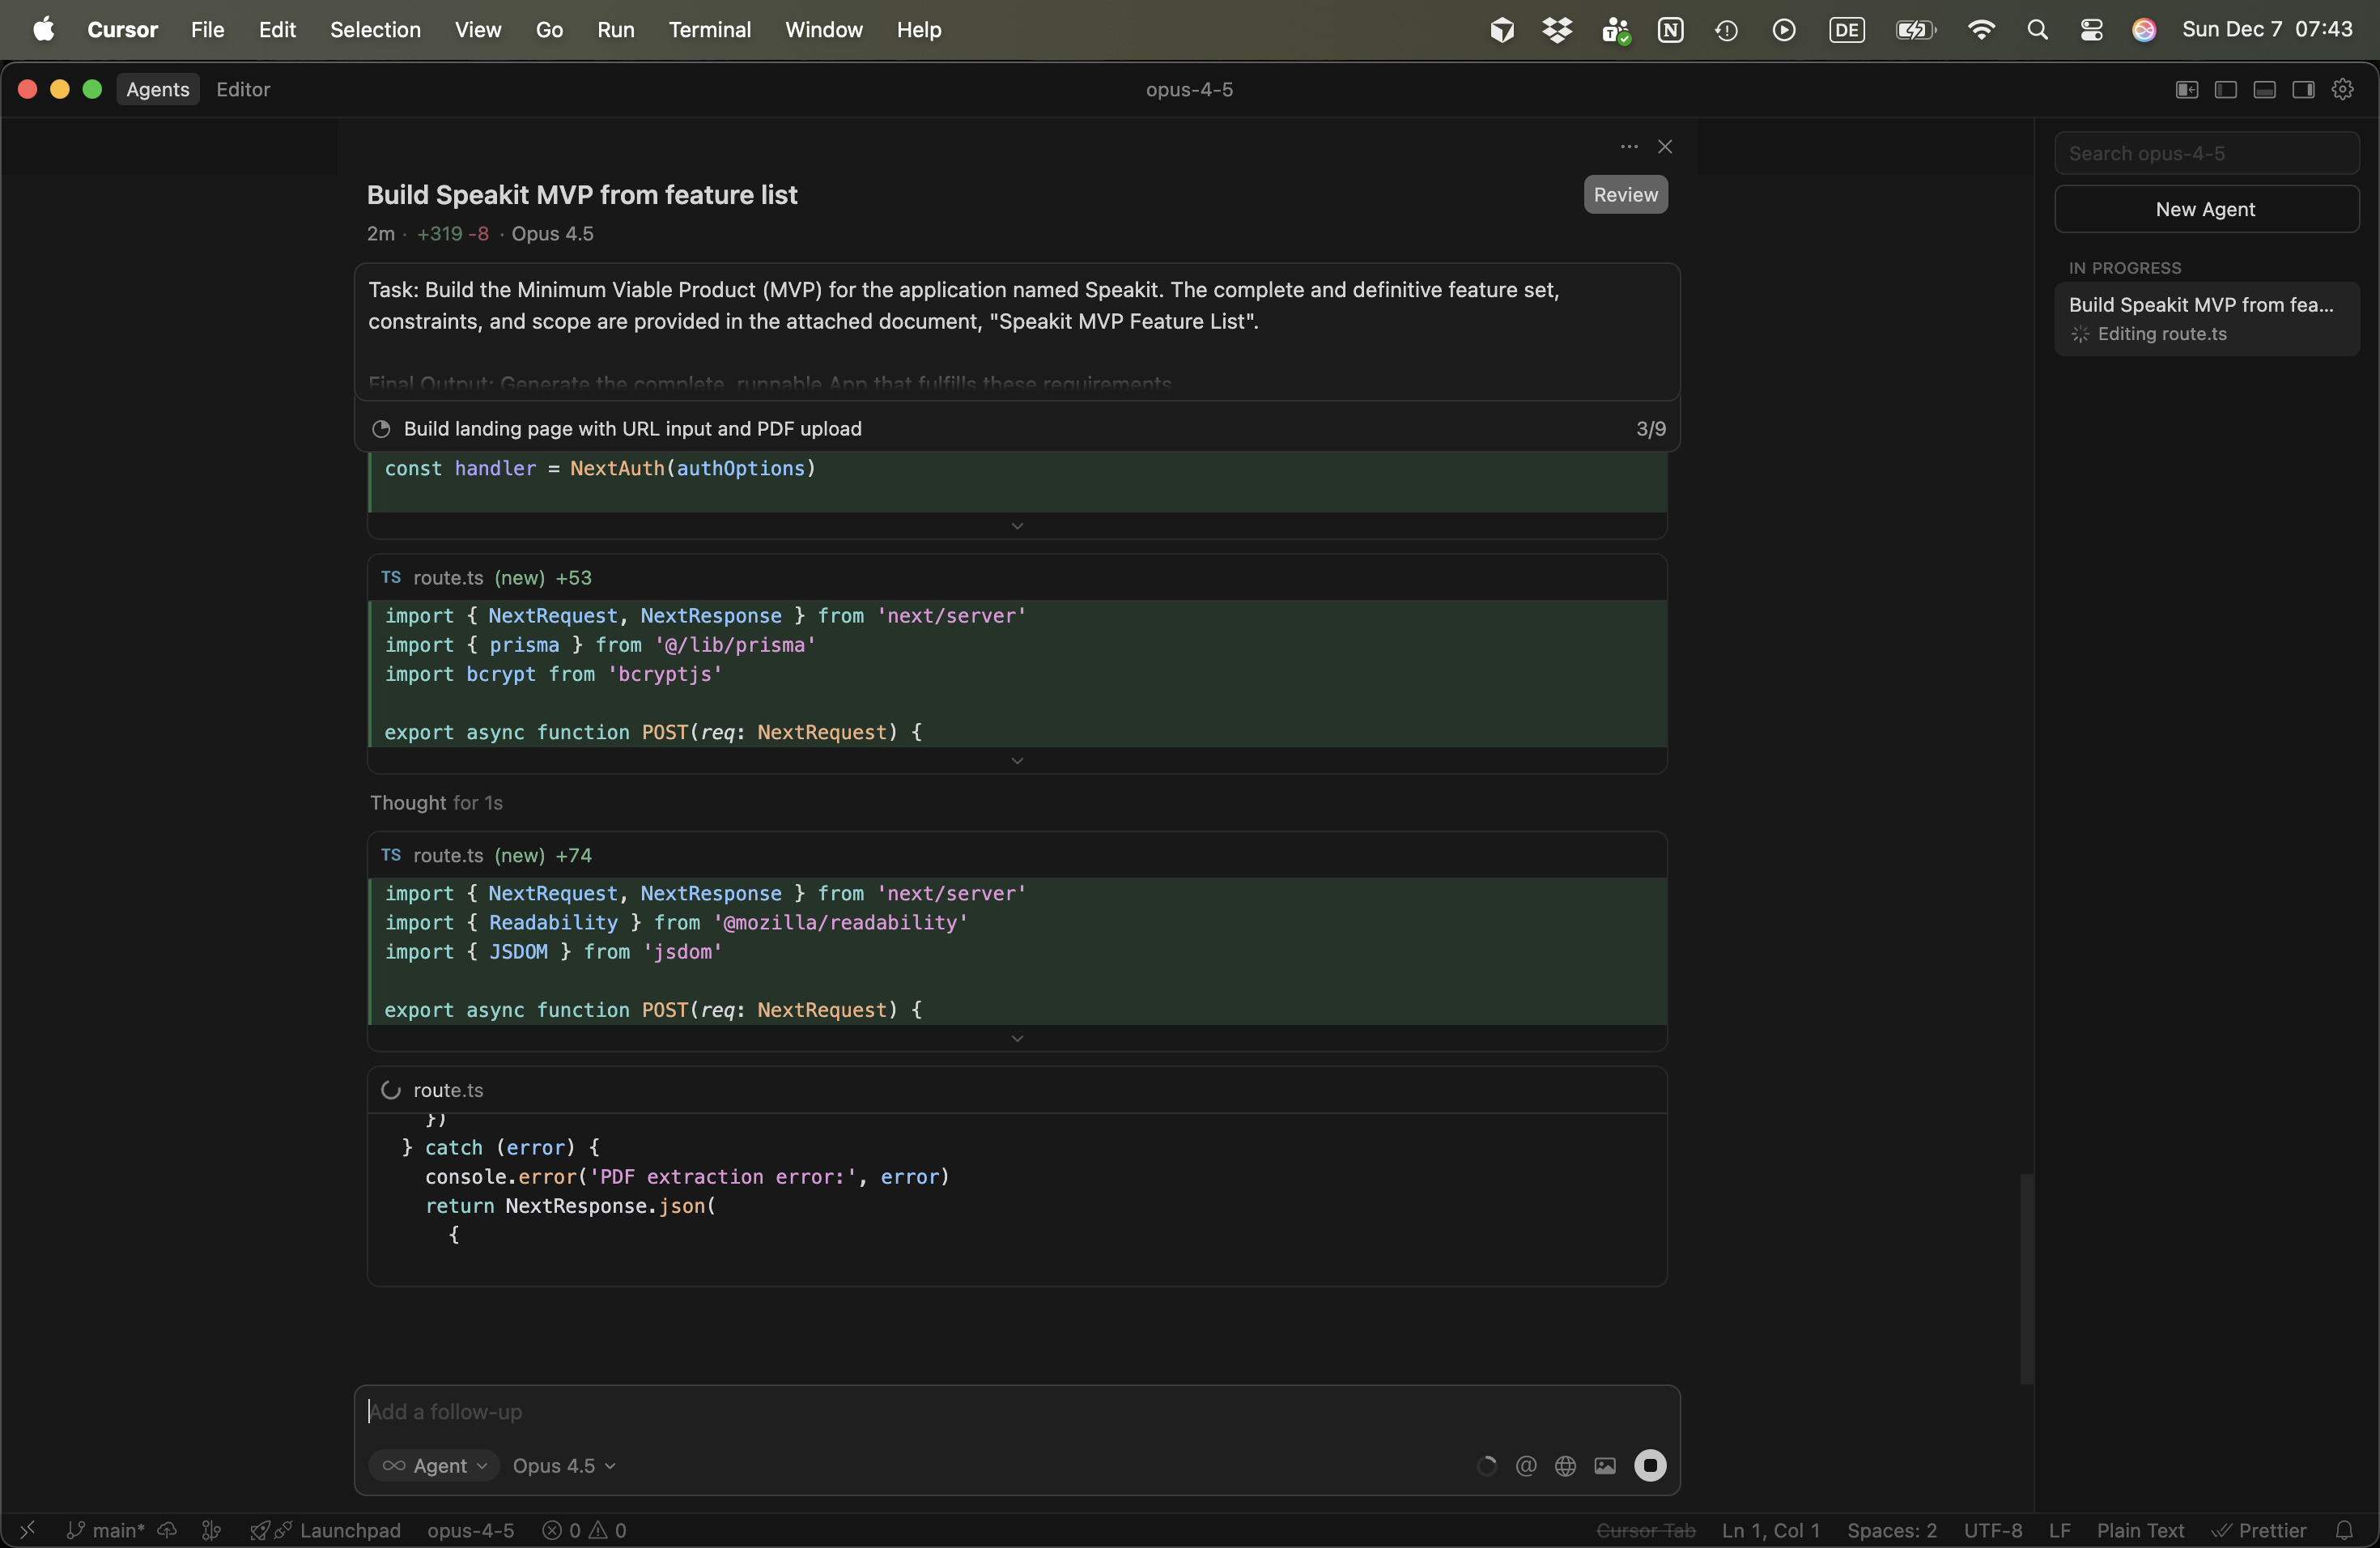The image size is (2380, 1548).
Task: Open the three-dots more options menu
Action: pos(1628,146)
